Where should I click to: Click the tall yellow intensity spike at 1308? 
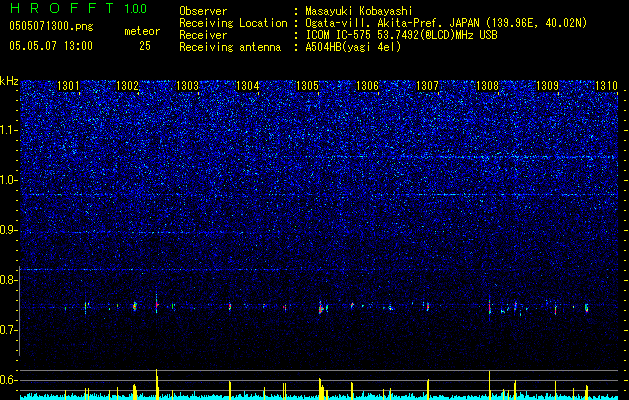click(x=489, y=385)
